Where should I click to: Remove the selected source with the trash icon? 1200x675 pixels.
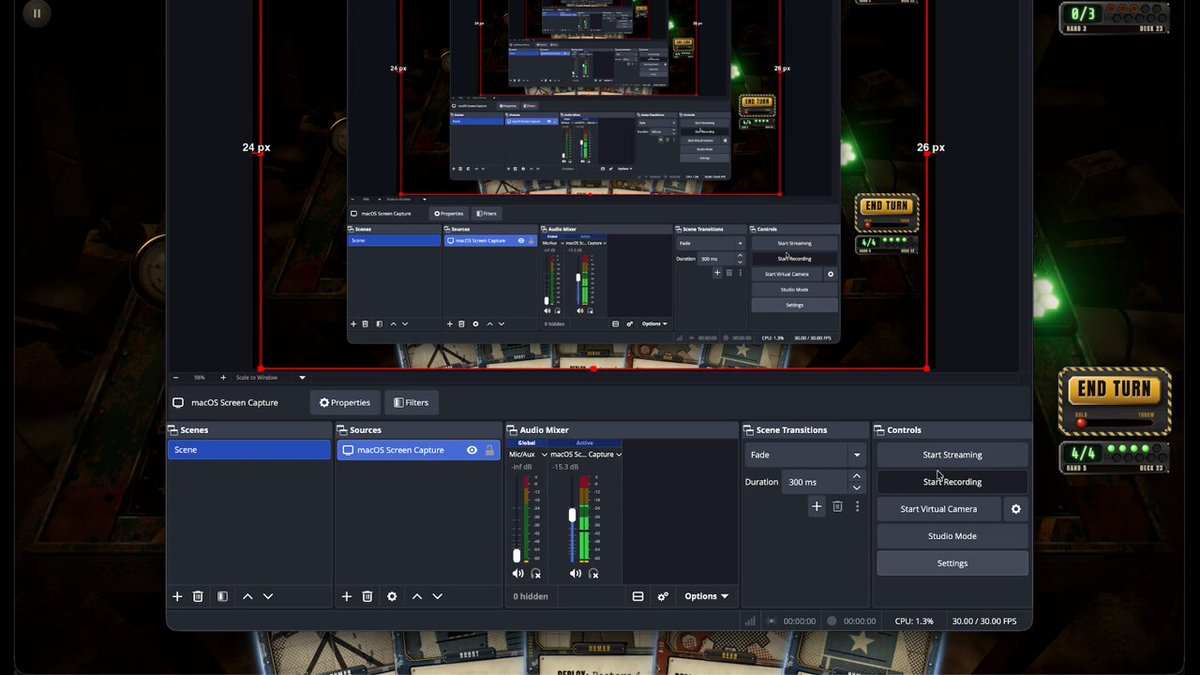click(367, 596)
